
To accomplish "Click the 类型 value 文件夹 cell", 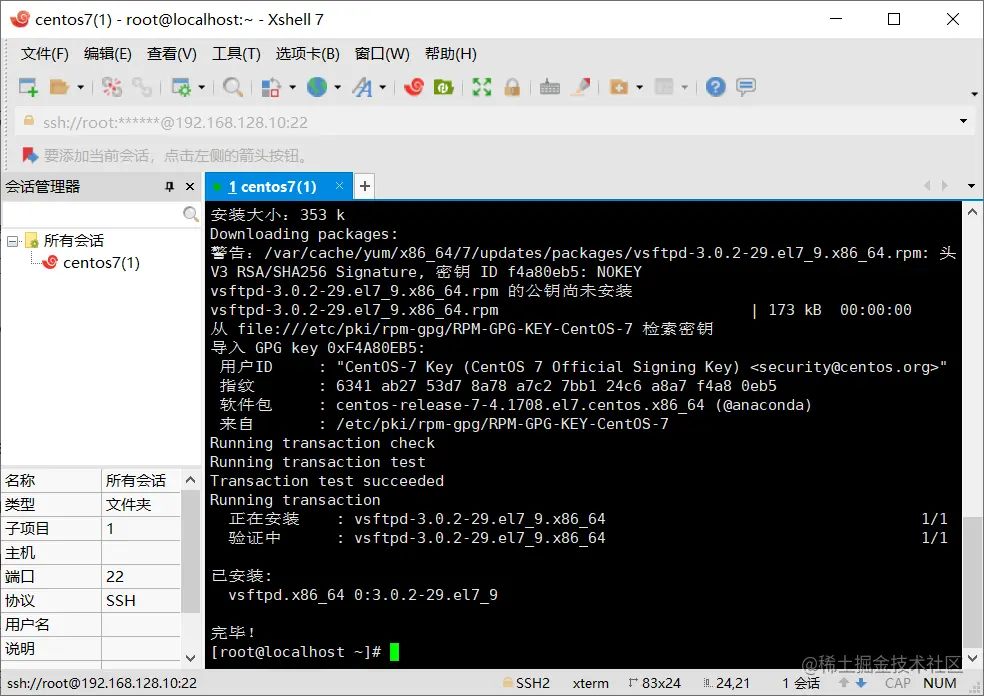I will (x=141, y=505).
